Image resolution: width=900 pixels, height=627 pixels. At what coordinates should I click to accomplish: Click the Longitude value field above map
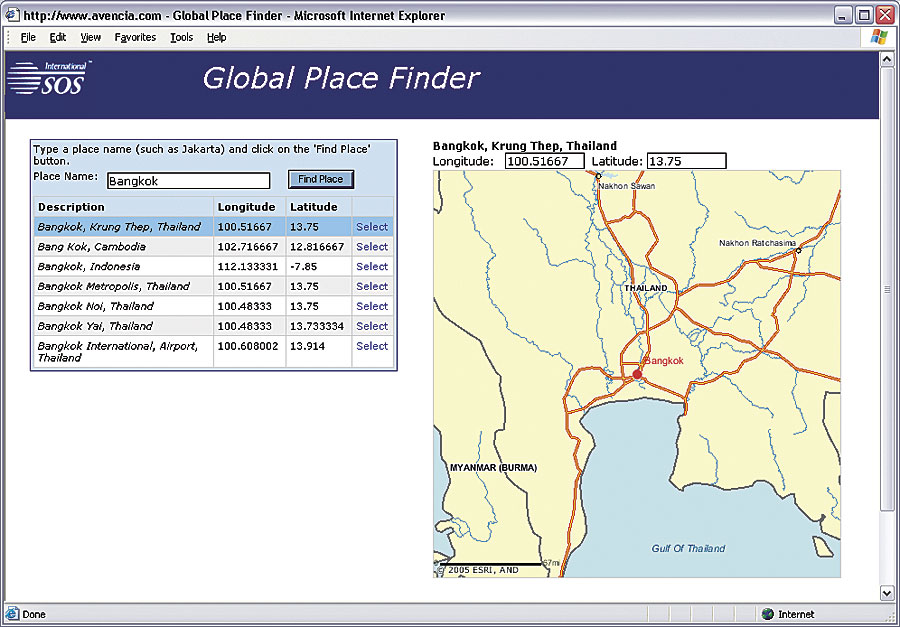tap(545, 161)
